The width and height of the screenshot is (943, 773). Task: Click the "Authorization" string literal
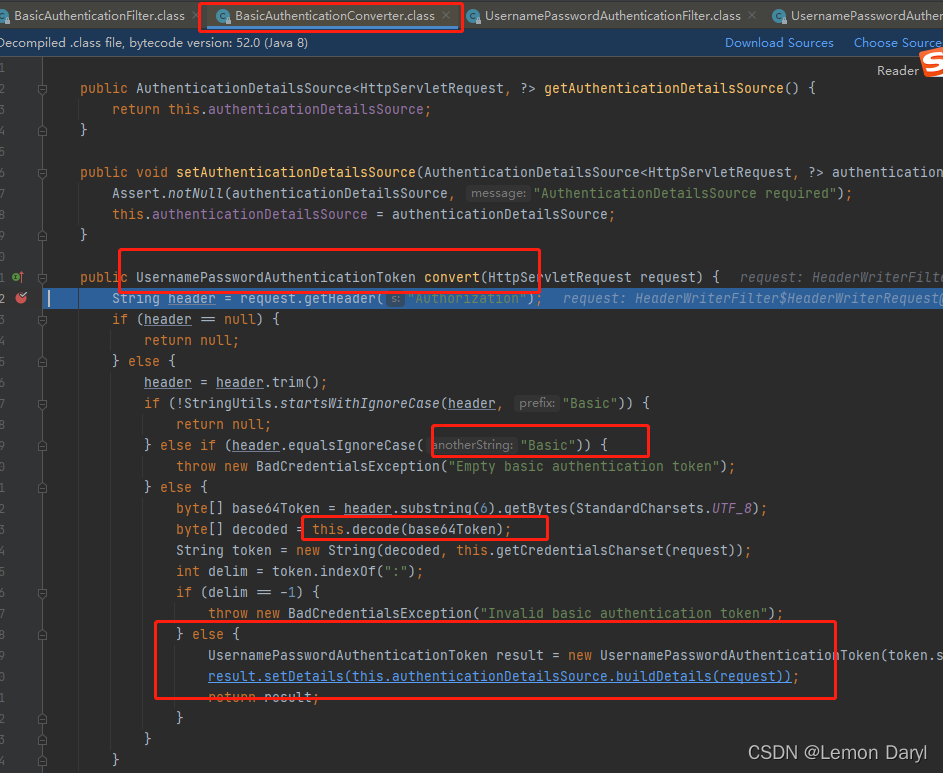[467, 299]
